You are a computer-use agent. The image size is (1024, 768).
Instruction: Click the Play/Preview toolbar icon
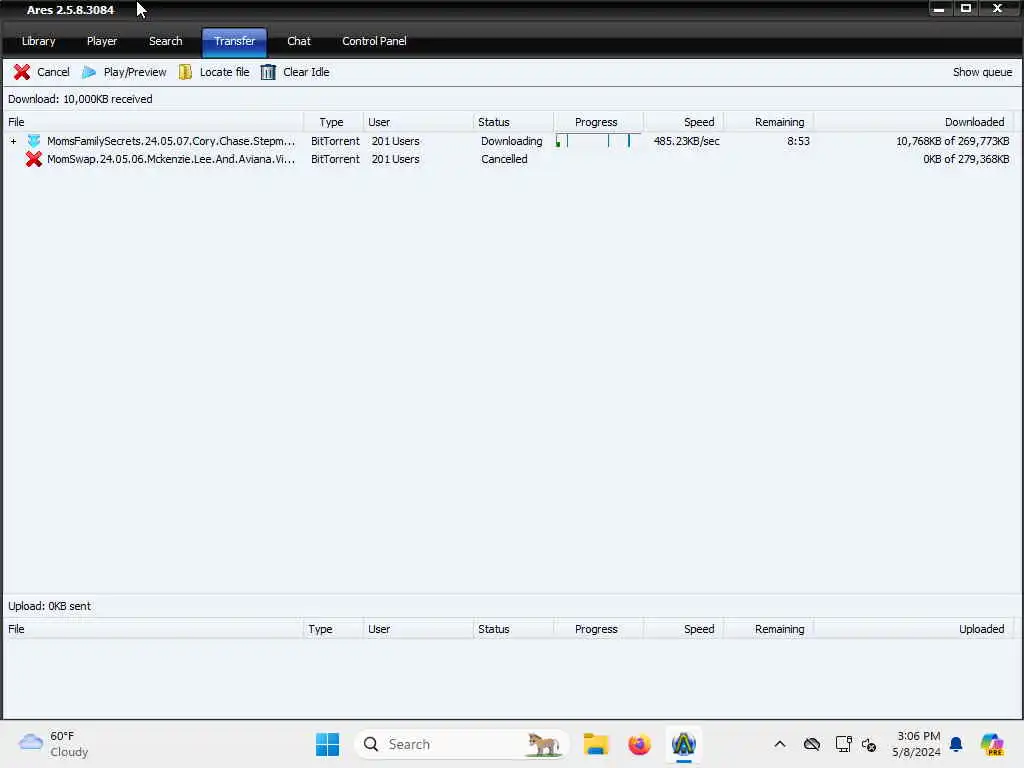pos(89,72)
